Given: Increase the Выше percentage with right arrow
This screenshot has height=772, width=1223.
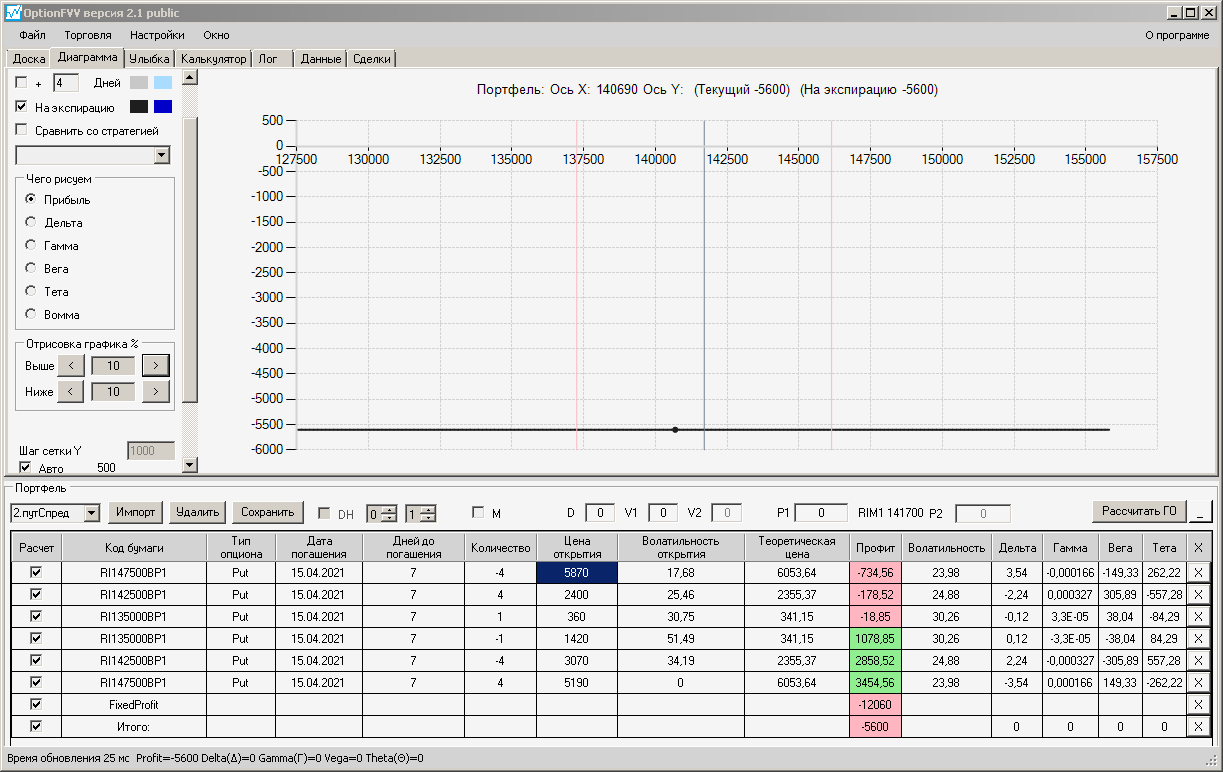Looking at the screenshot, I should [x=155, y=366].
